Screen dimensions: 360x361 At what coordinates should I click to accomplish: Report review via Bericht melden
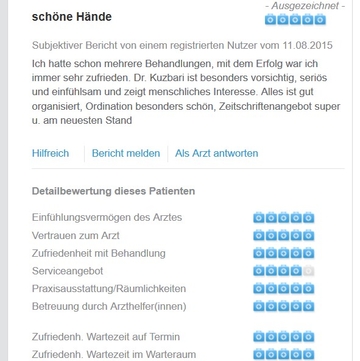tap(126, 153)
